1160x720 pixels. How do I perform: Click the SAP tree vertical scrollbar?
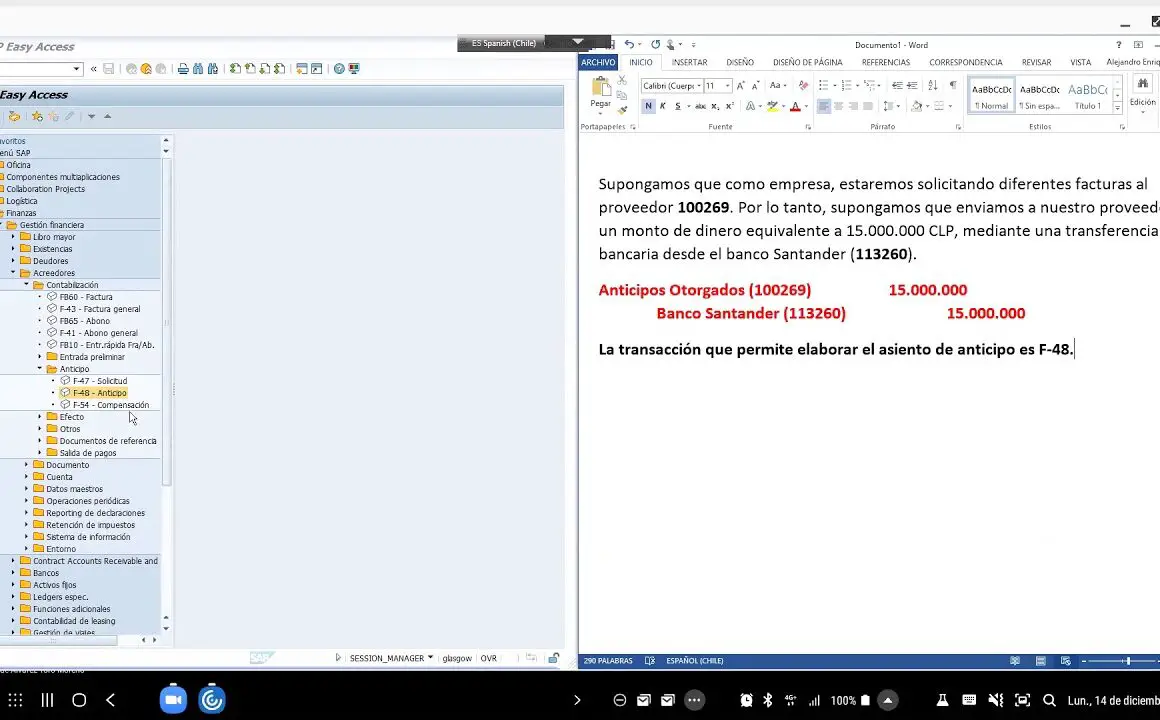166,322
